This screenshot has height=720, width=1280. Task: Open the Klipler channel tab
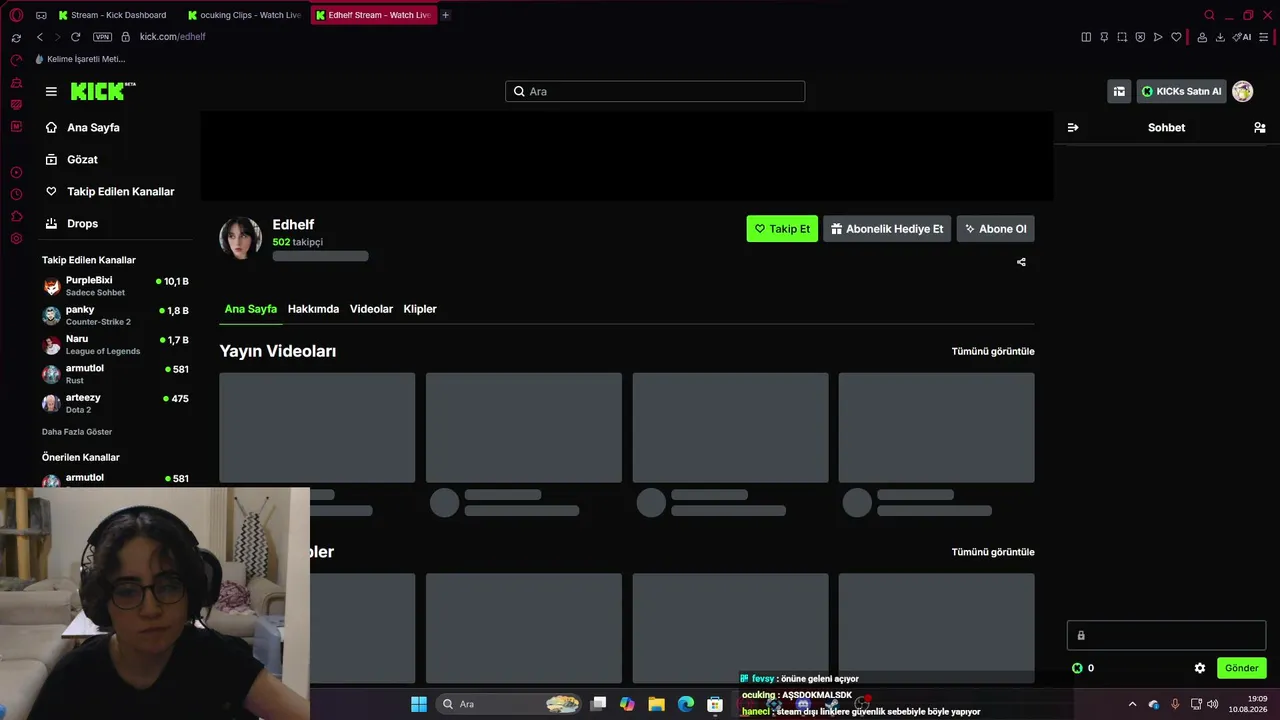coord(420,309)
